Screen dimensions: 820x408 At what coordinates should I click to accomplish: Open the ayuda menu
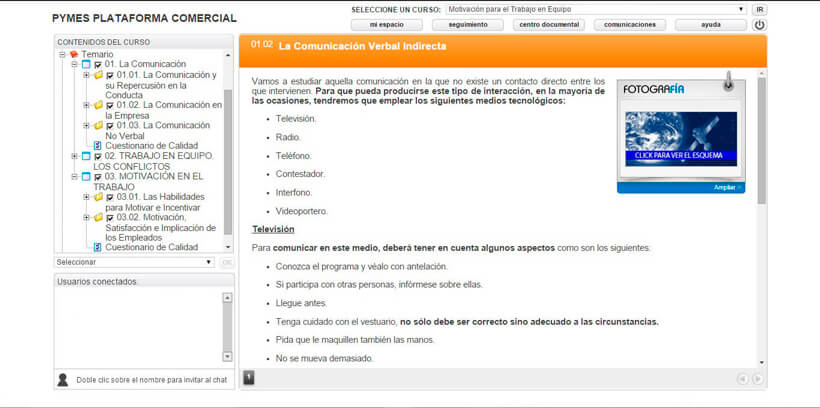[x=711, y=25]
